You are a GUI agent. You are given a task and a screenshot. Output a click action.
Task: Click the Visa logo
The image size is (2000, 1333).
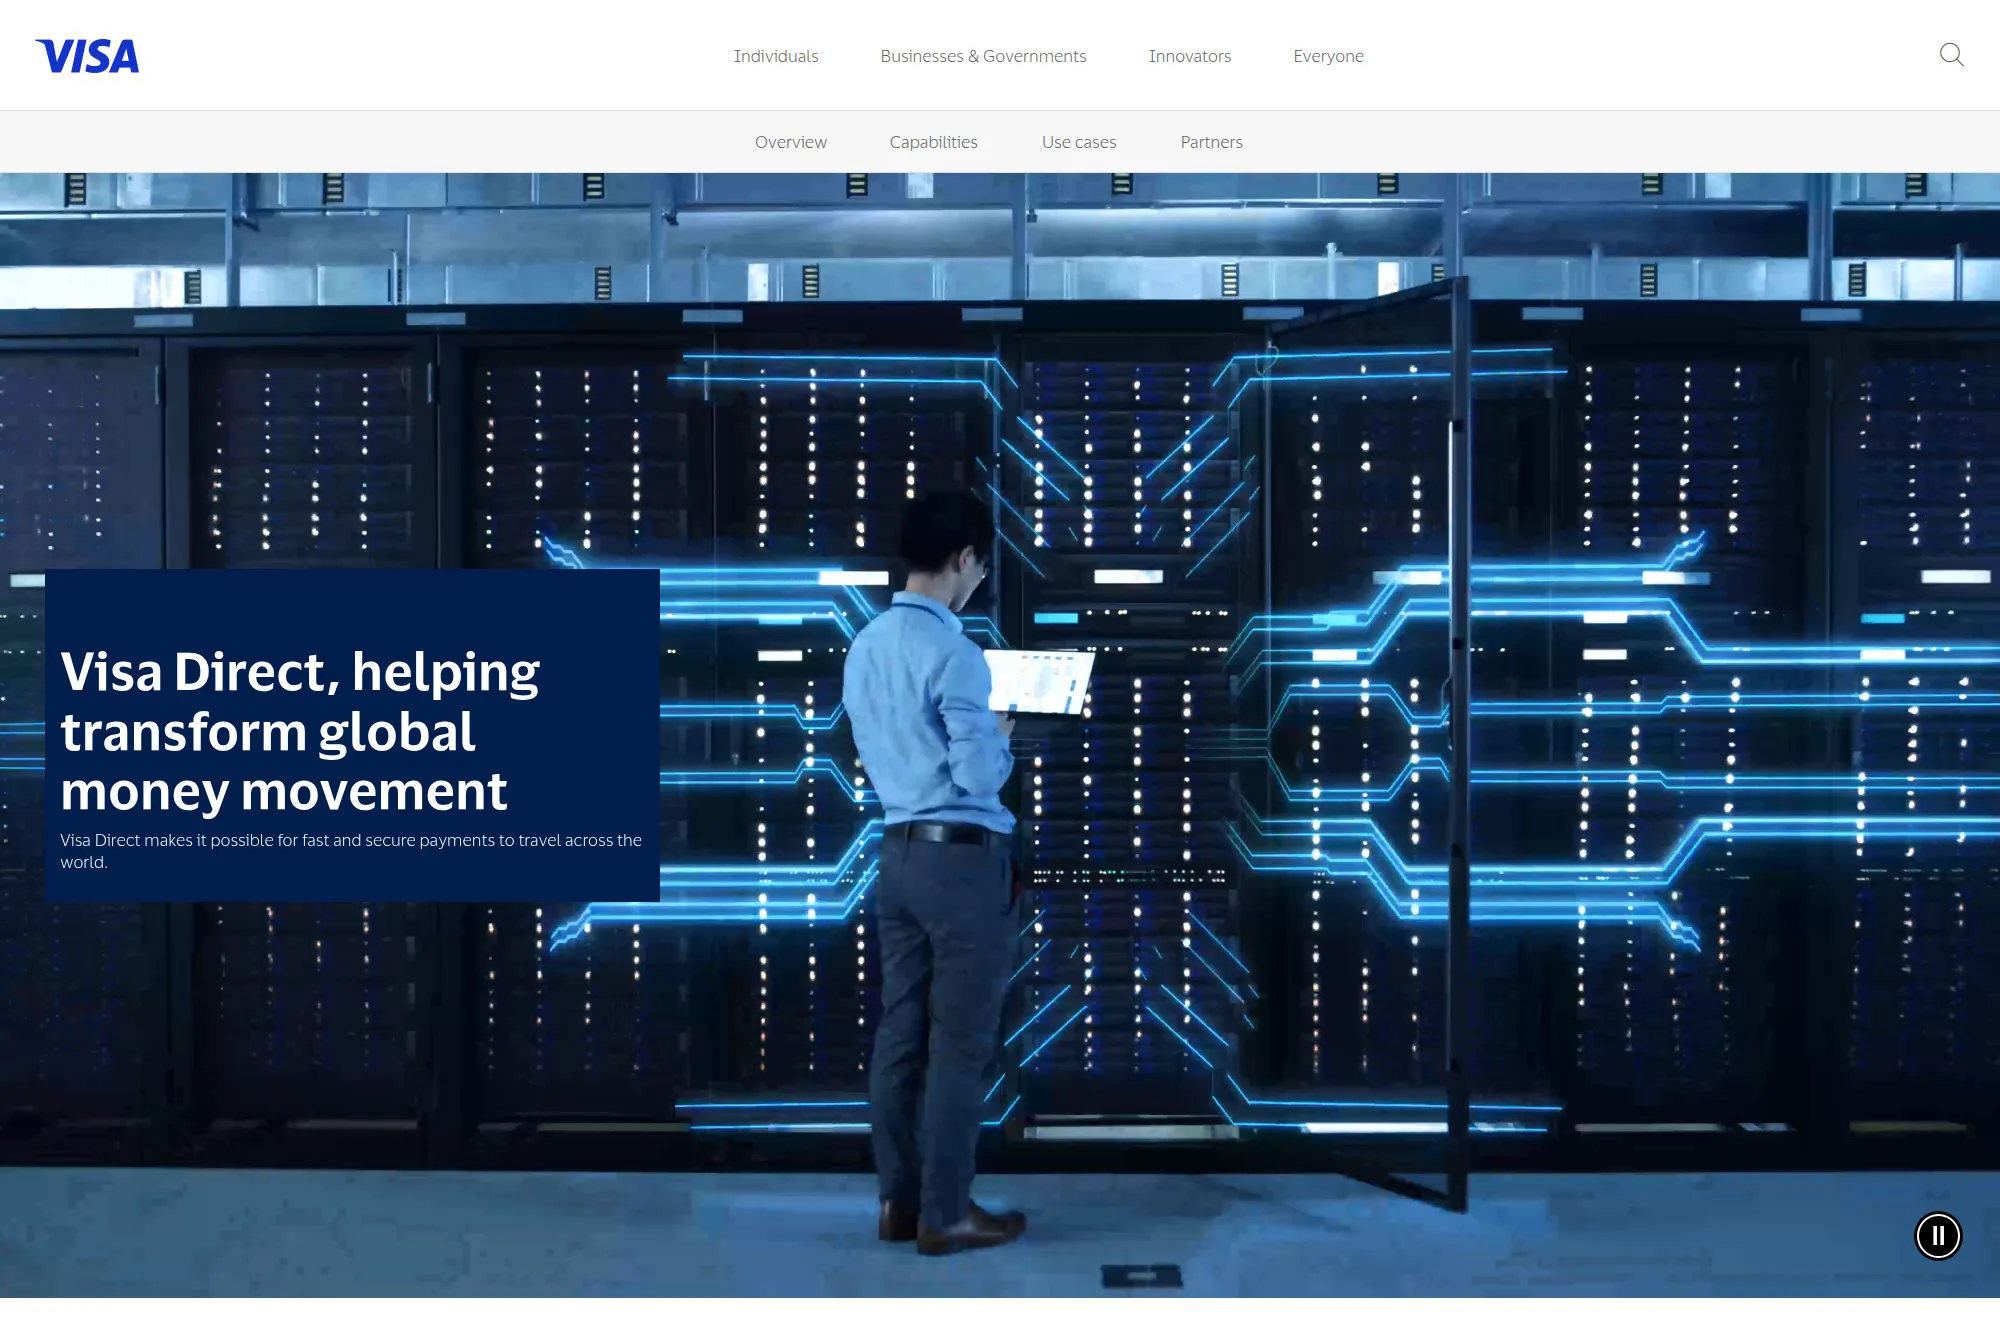pyautogui.click(x=87, y=56)
